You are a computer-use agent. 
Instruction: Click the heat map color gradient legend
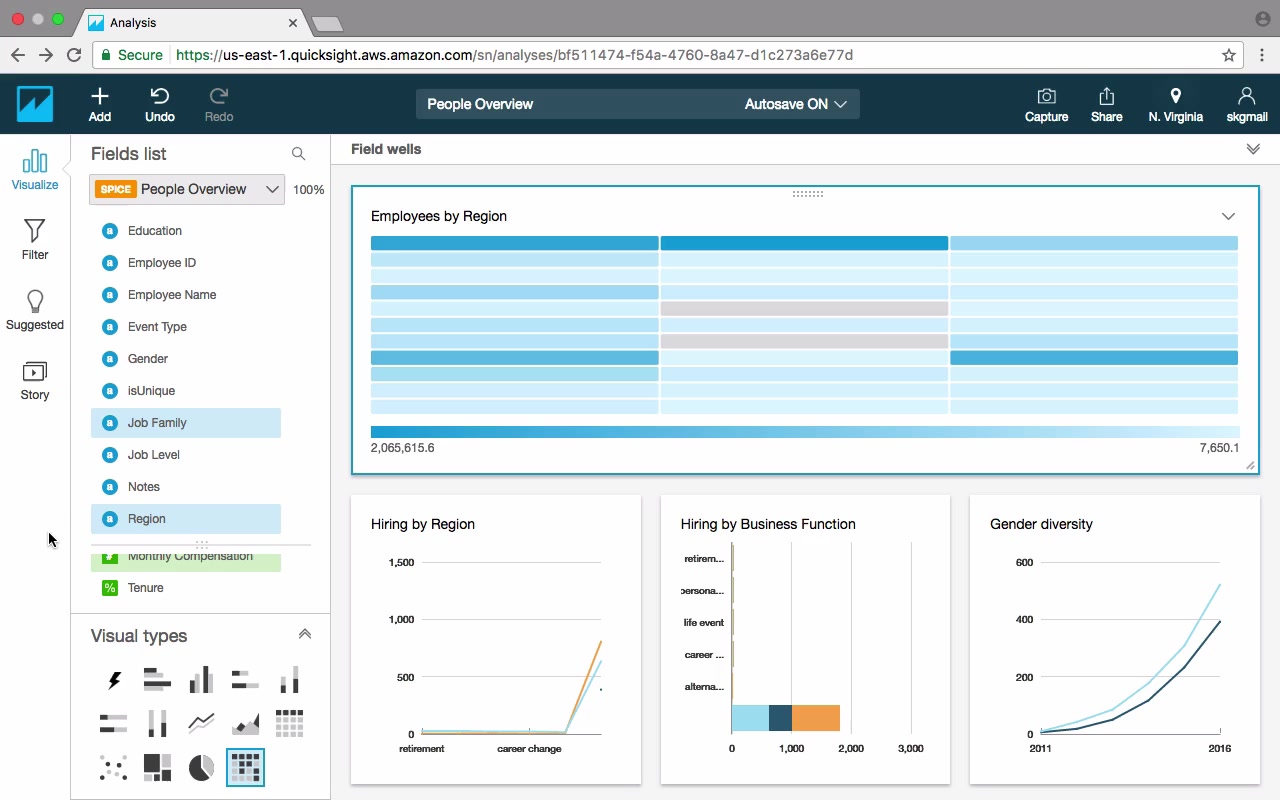pyautogui.click(x=804, y=432)
